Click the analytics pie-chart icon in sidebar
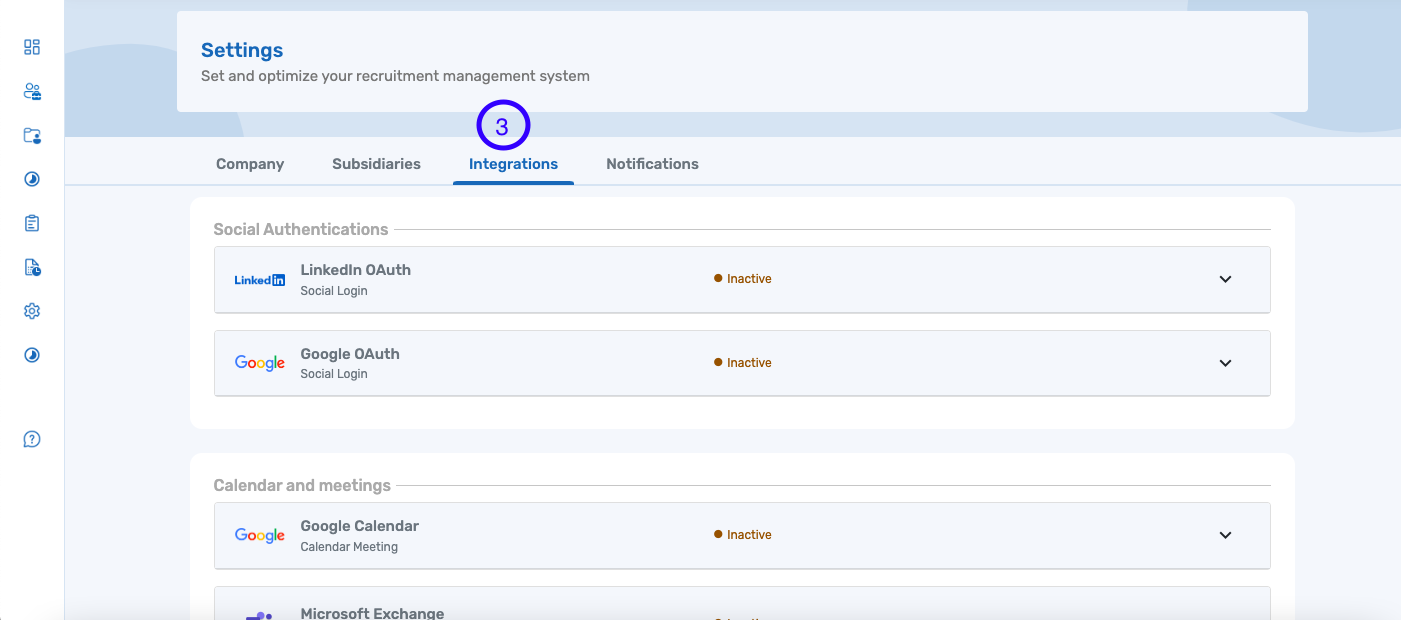 [31, 178]
